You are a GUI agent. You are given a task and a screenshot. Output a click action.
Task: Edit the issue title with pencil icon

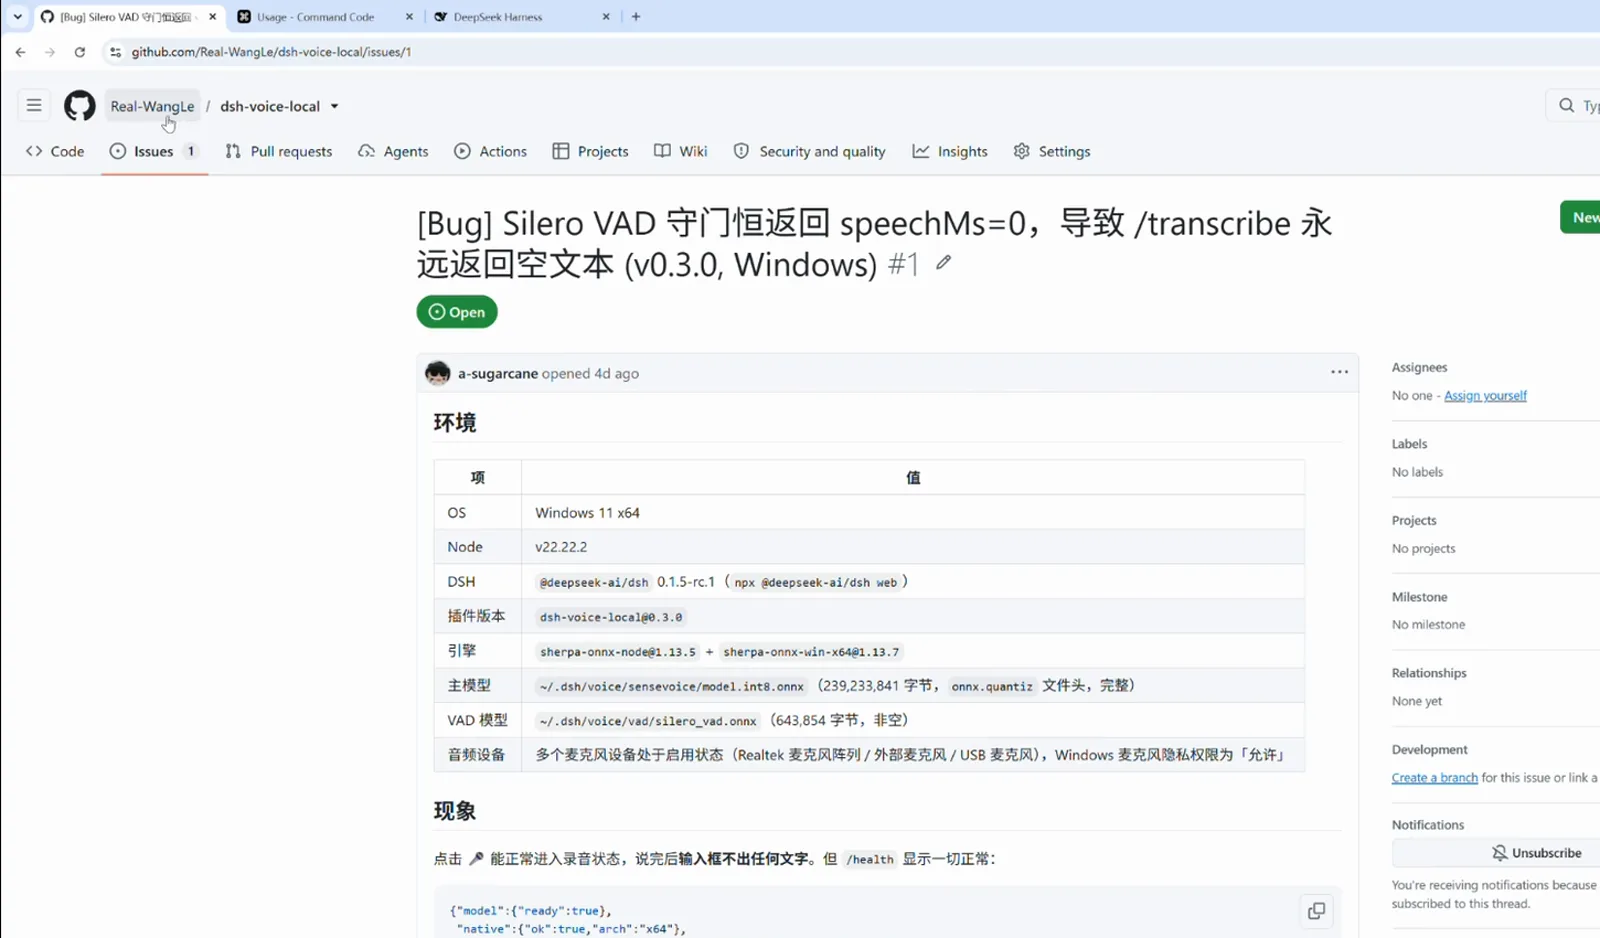[x=943, y=263]
